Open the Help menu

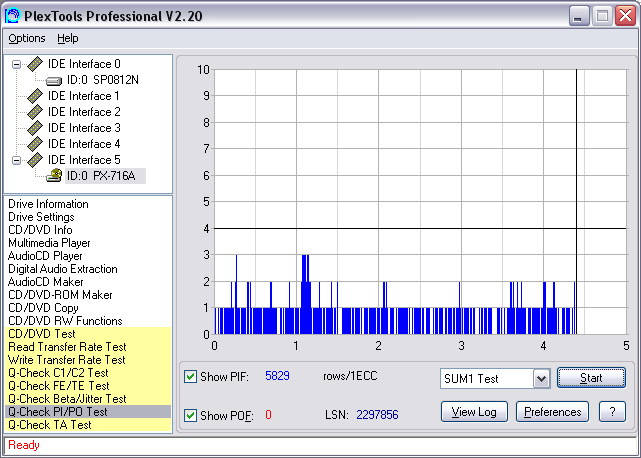(68, 38)
